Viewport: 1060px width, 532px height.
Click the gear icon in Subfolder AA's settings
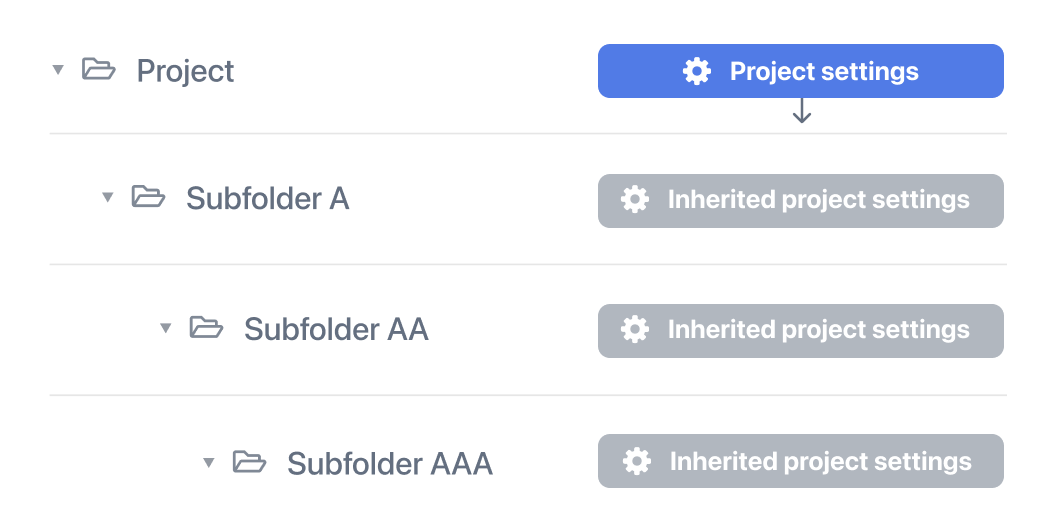pos(635,330)
